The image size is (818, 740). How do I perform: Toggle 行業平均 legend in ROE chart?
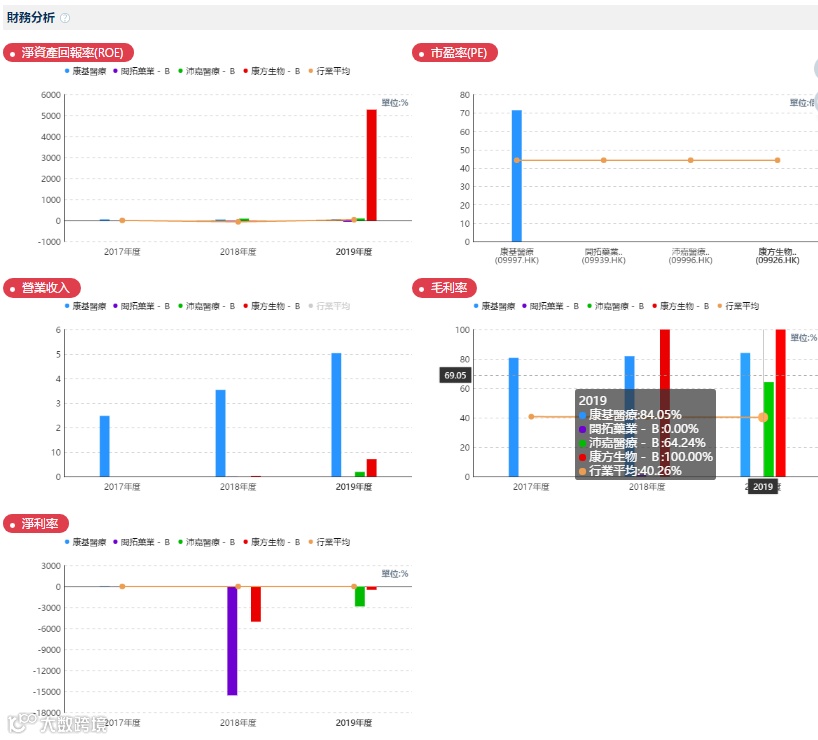pos(329,71)
